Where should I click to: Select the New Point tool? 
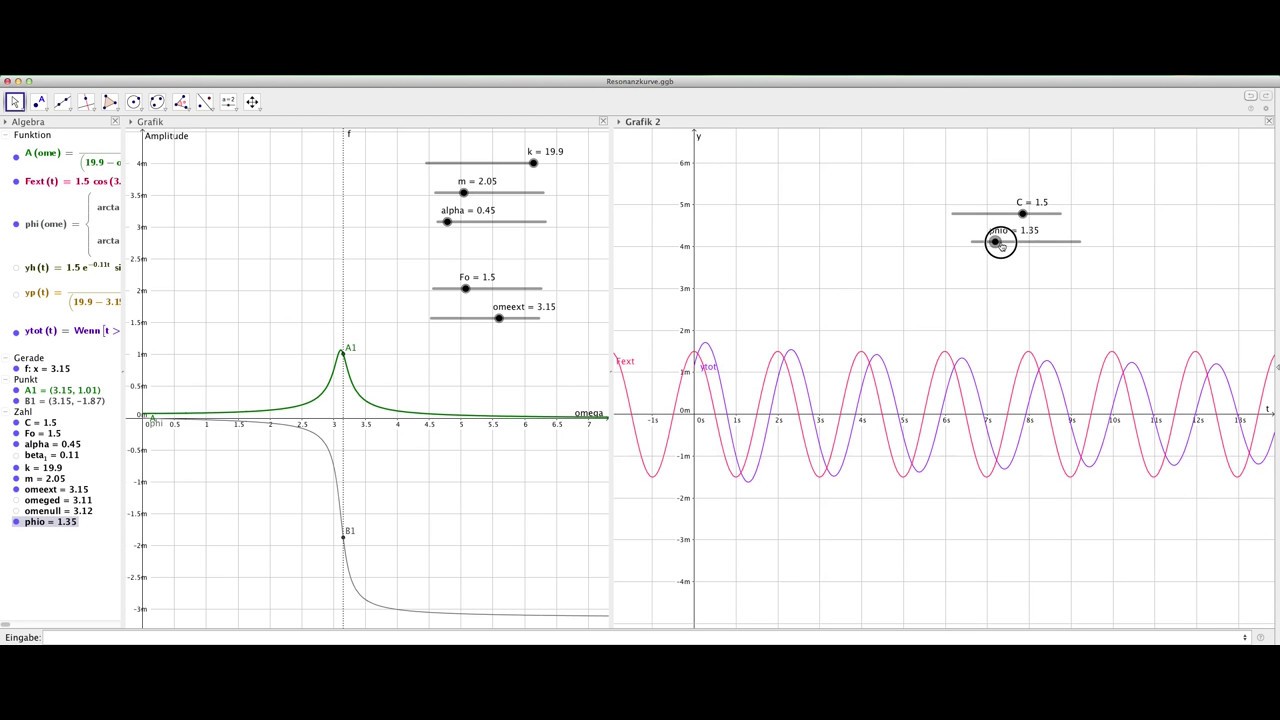38,102
